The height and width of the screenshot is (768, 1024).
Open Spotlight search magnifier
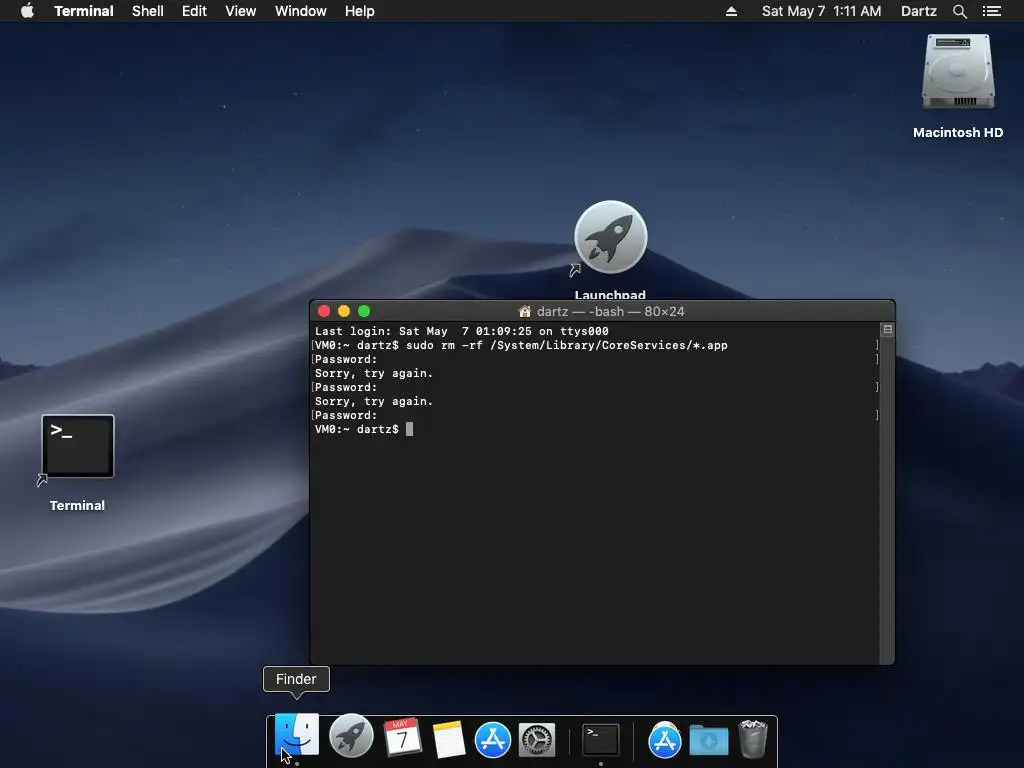click(x=959, y=11)
